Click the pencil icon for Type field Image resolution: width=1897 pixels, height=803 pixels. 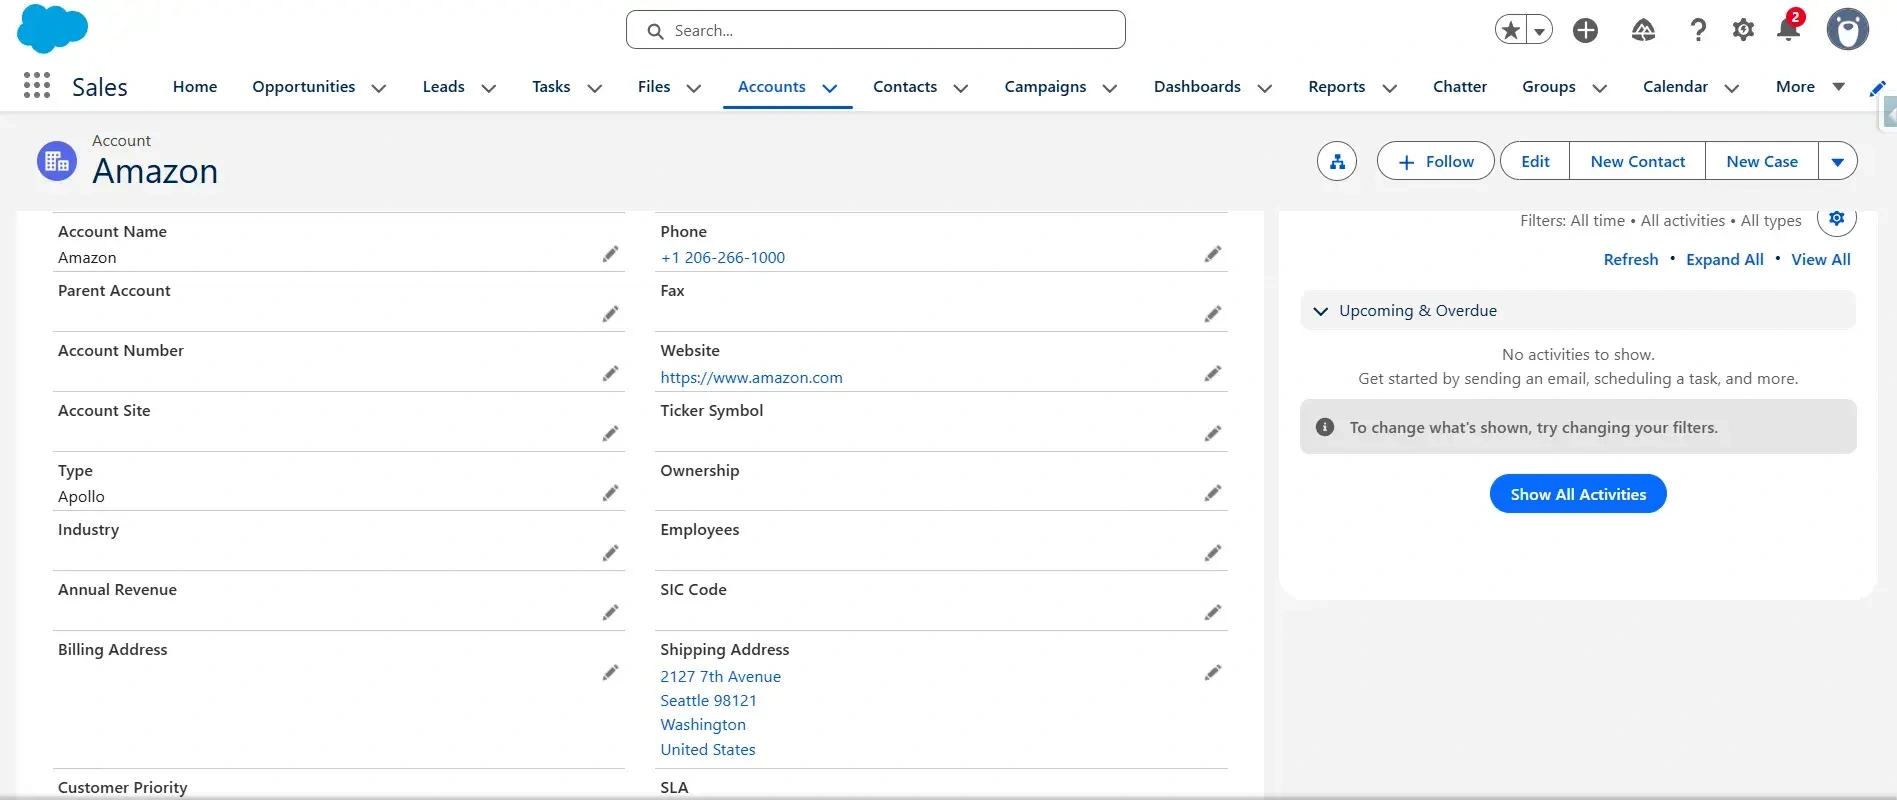[610, 494]
